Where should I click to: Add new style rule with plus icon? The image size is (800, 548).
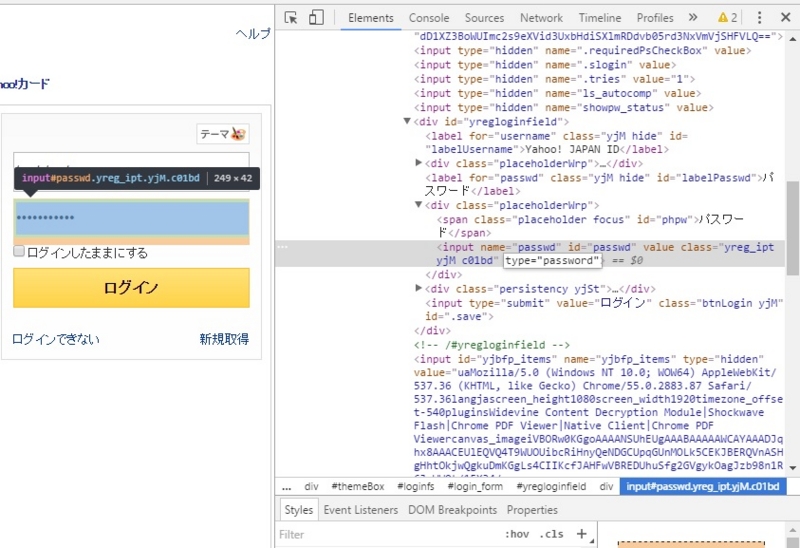tap(582, 534)
